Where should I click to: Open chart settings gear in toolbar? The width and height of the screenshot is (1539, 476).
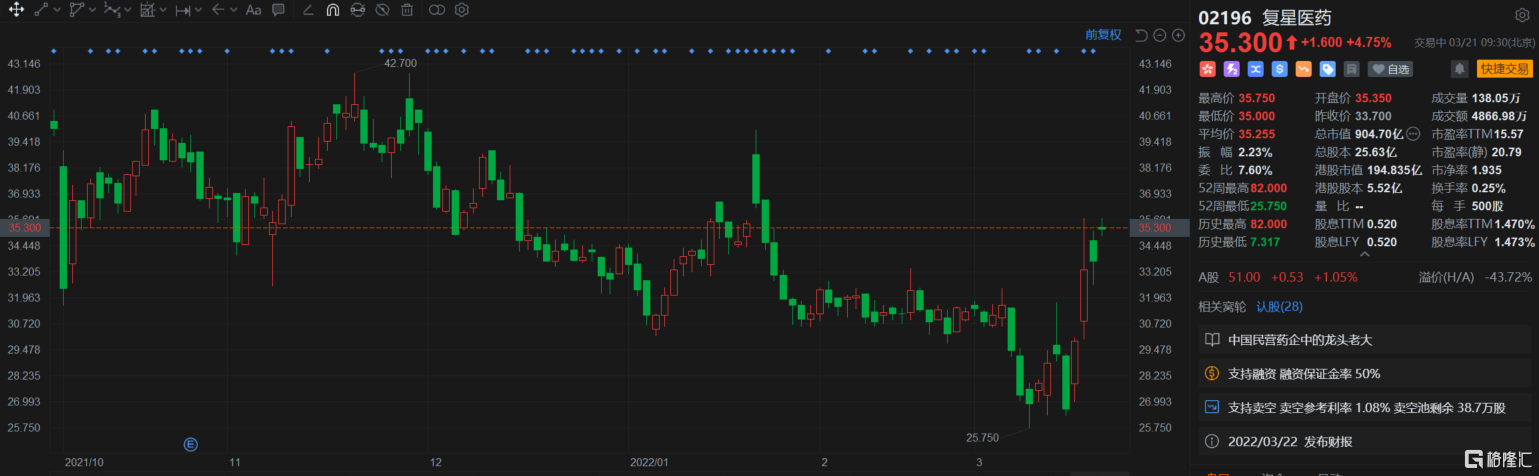coord(461,10)
